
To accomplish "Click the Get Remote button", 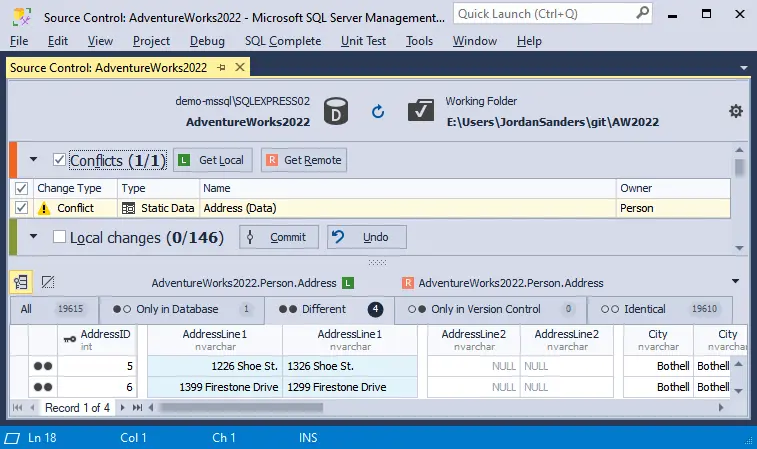I will 304,160.
